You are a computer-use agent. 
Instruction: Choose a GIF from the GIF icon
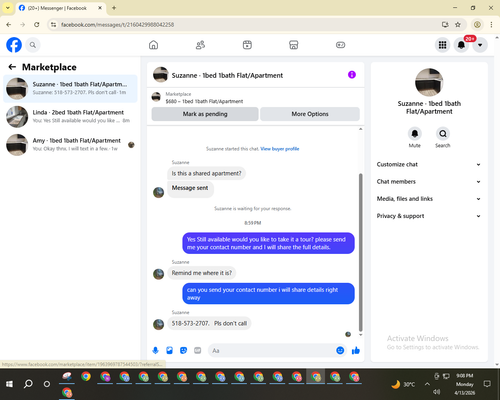(x=198, y=350)
